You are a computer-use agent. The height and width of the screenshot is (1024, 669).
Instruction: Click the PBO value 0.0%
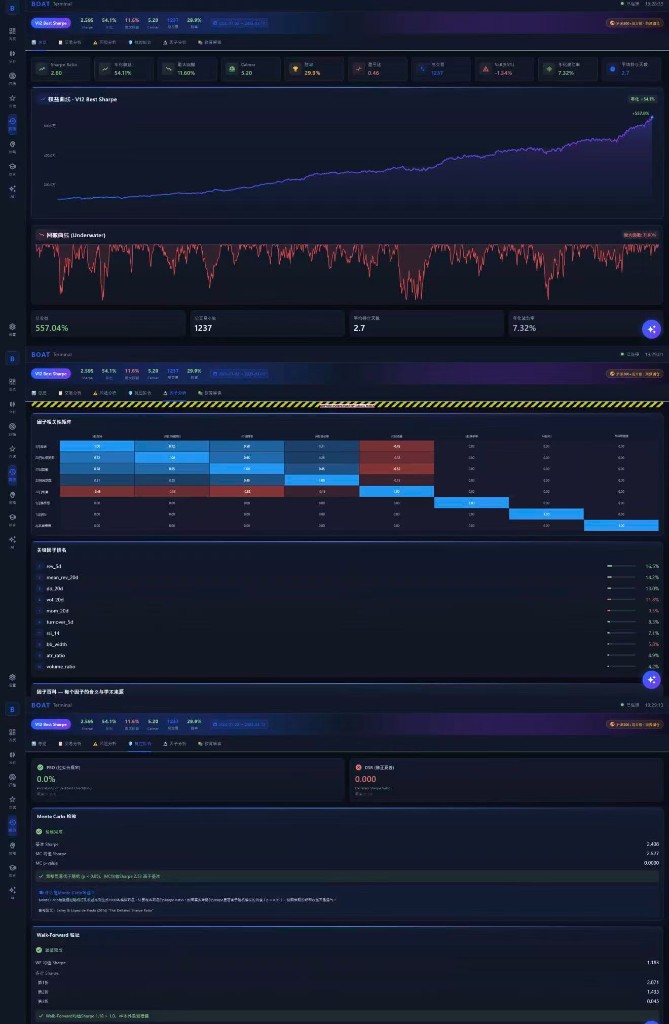pos(46,779)
